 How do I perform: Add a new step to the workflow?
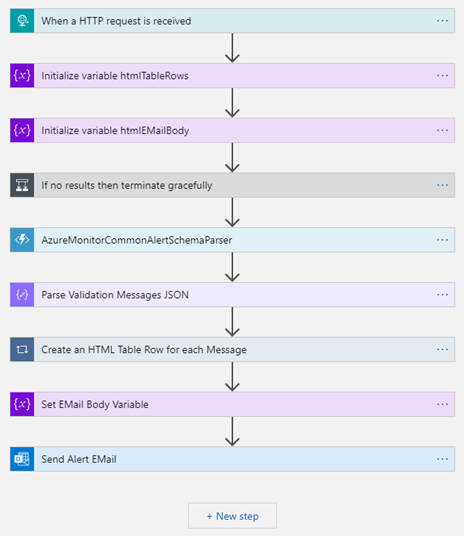point(233,516)
